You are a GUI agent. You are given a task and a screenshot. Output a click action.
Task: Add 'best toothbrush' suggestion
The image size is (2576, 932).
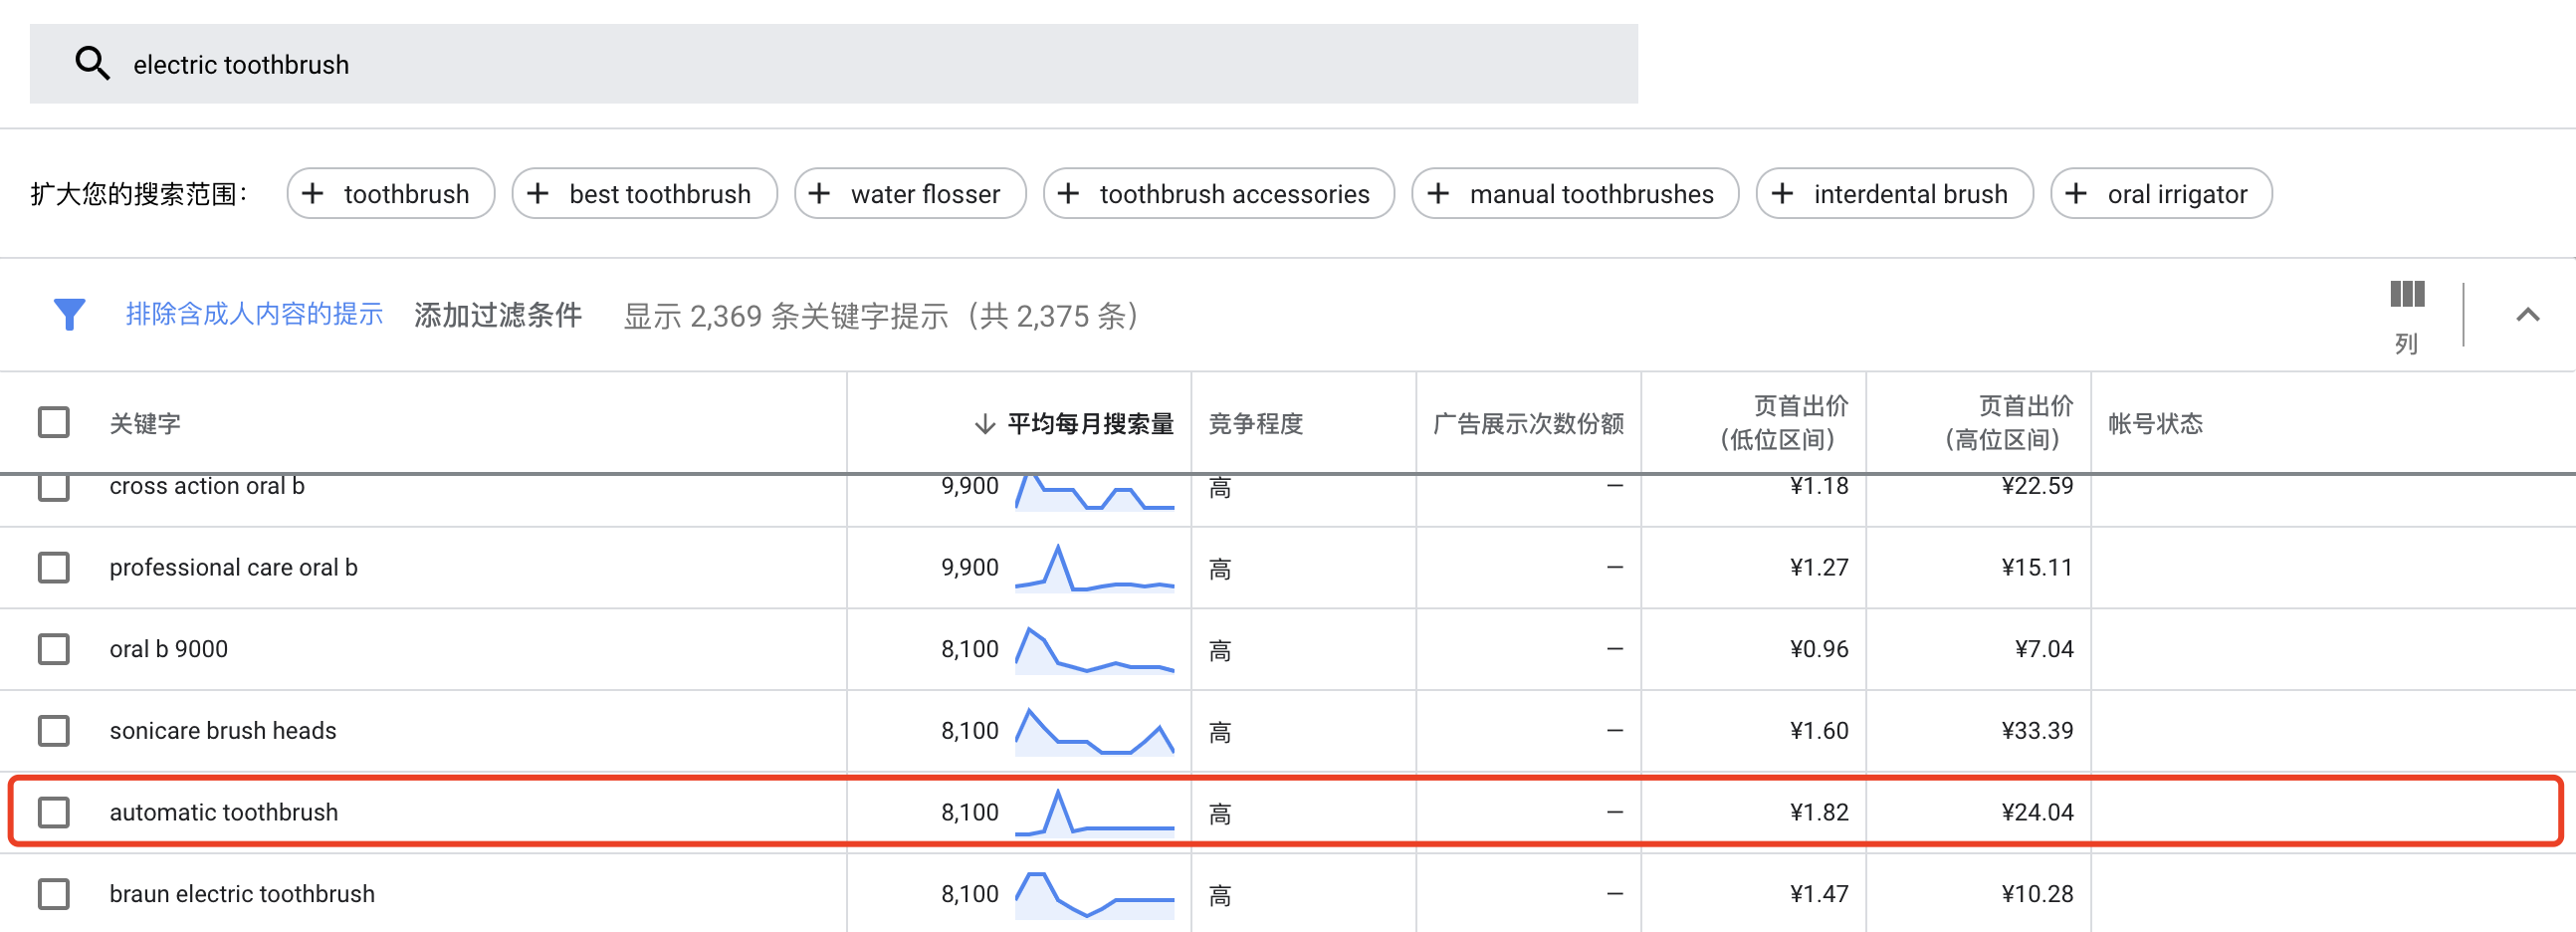645,193
